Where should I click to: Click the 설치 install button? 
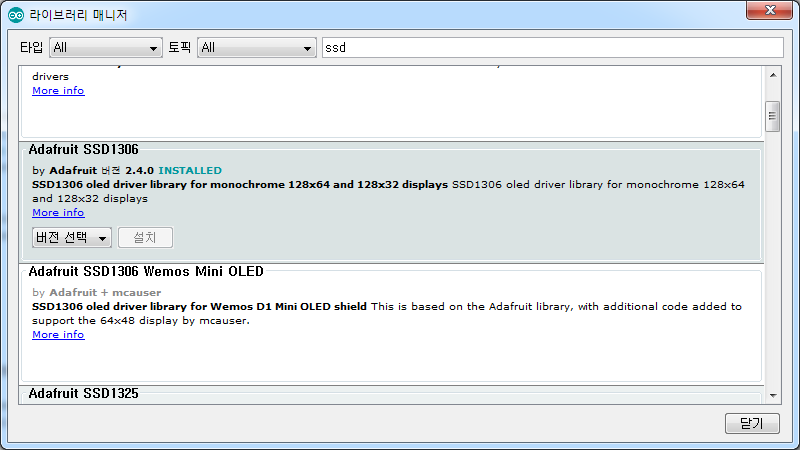pos(145,238)
